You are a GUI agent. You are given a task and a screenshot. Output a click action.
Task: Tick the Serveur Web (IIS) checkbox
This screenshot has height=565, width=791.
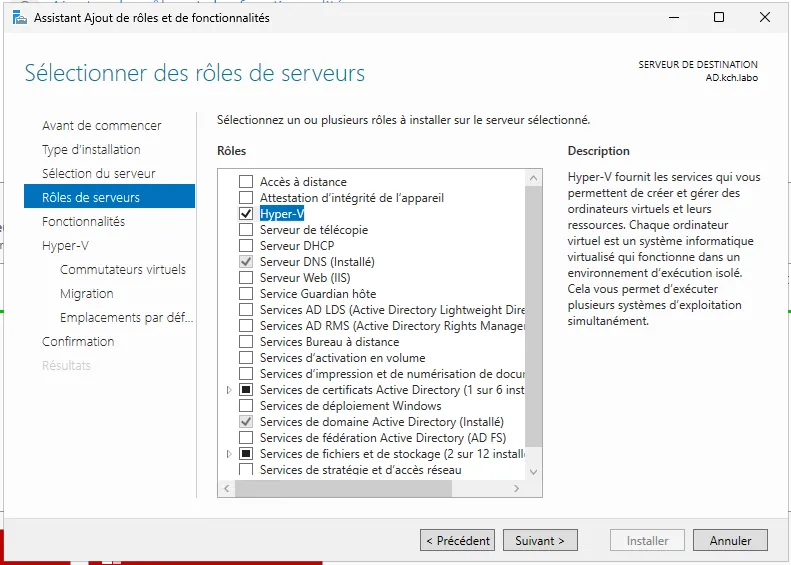coord(246,278)
